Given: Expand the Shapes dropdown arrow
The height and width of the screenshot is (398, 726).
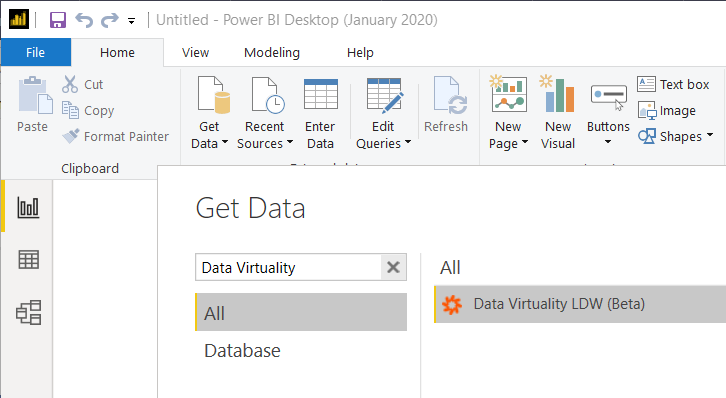Looking at the screenshot, I should click(710, 135).
